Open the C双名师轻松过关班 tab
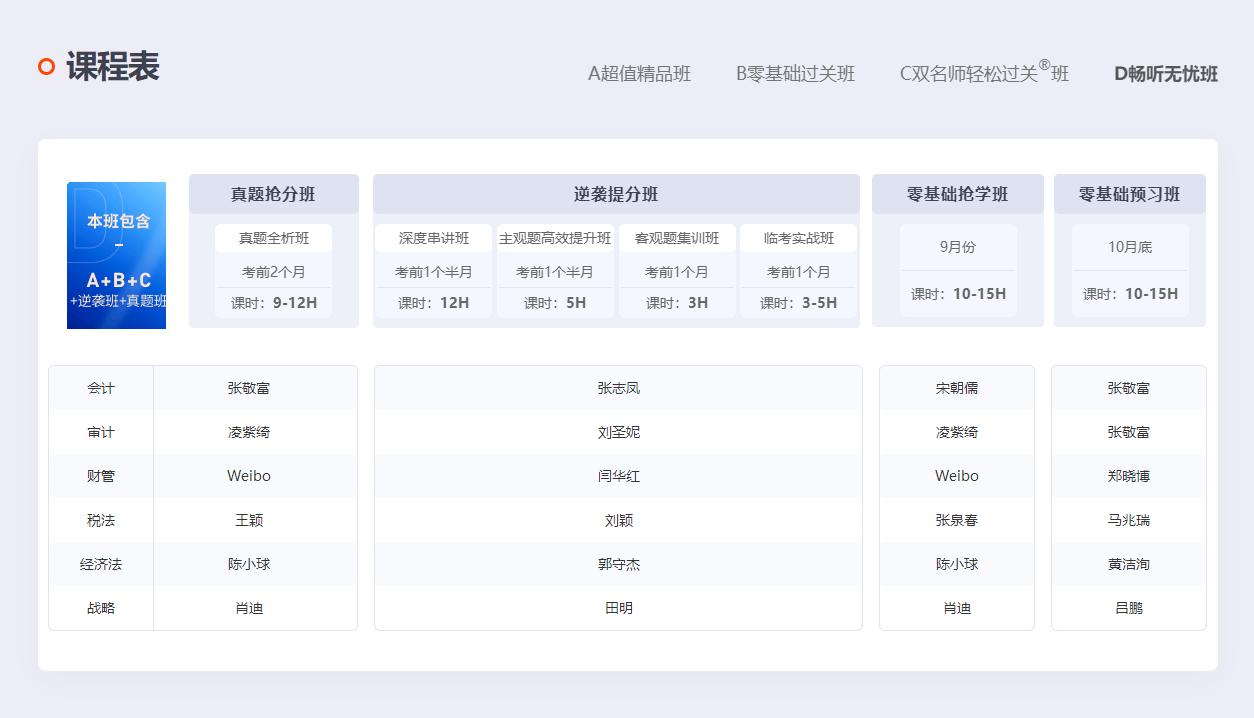This screenshot has height=718, width=1254. click(981, 73)
